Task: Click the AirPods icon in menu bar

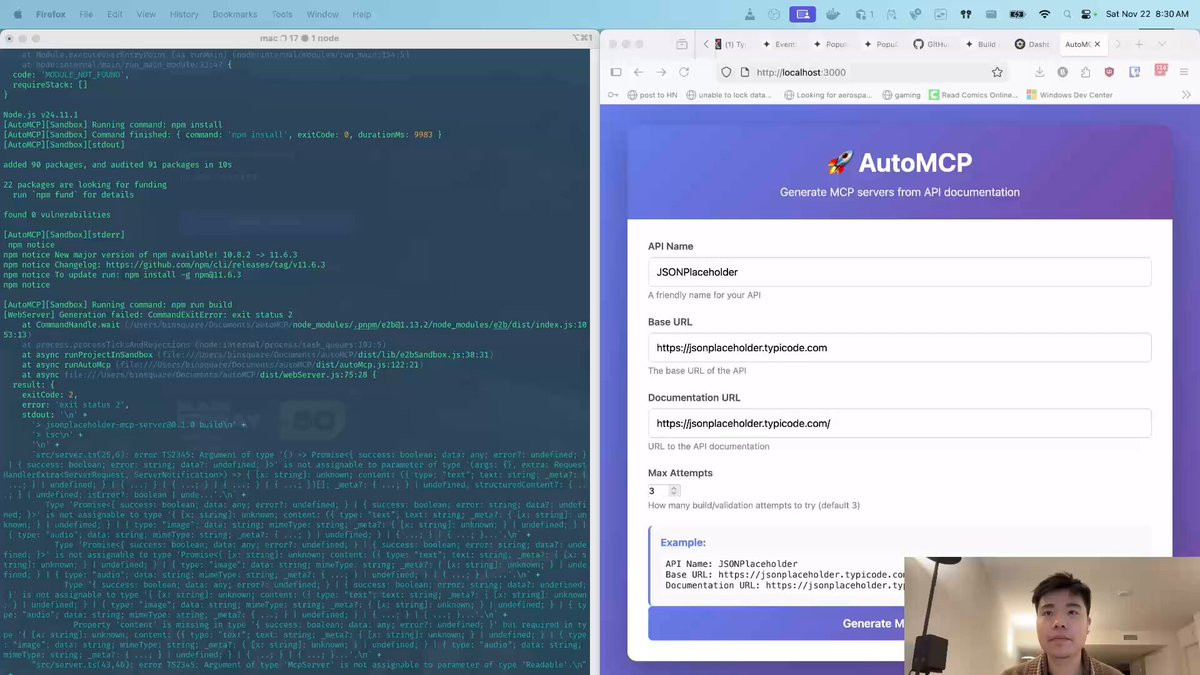Action: point(966,14)
